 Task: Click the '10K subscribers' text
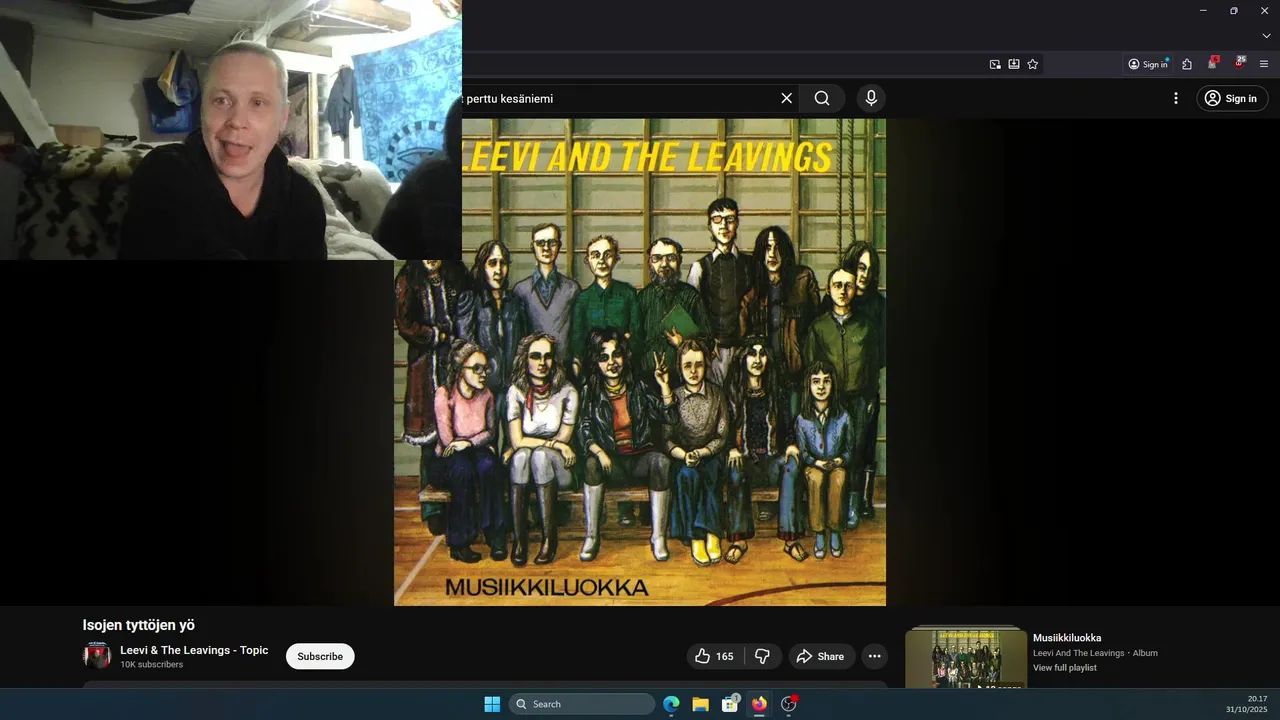tap(152, 665)
